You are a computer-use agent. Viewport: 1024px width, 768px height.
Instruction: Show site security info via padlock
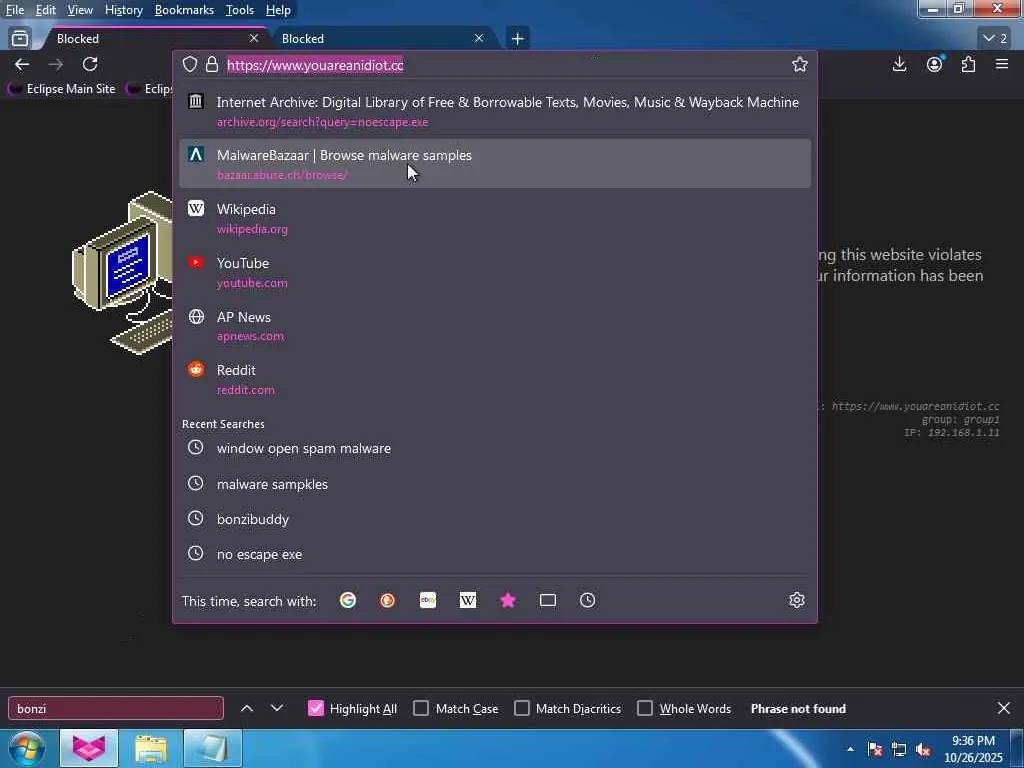point(212,64)
